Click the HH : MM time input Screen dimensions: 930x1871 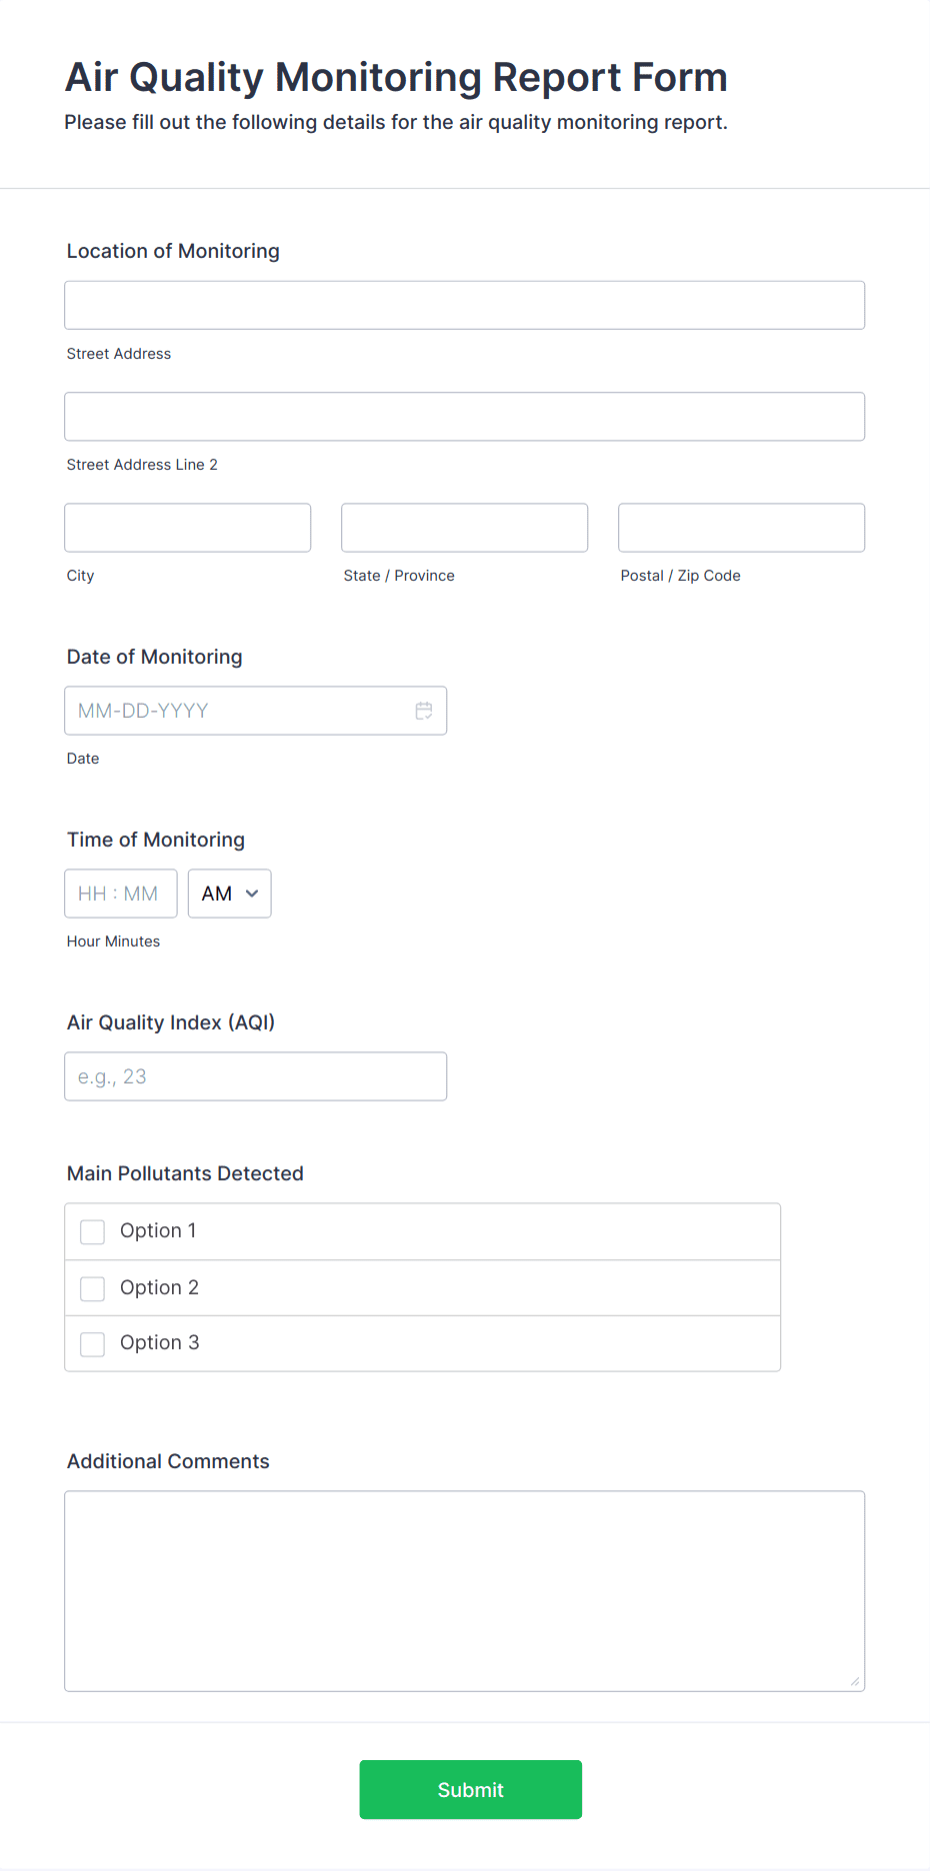pyautogui.click(x=120, y=893)
